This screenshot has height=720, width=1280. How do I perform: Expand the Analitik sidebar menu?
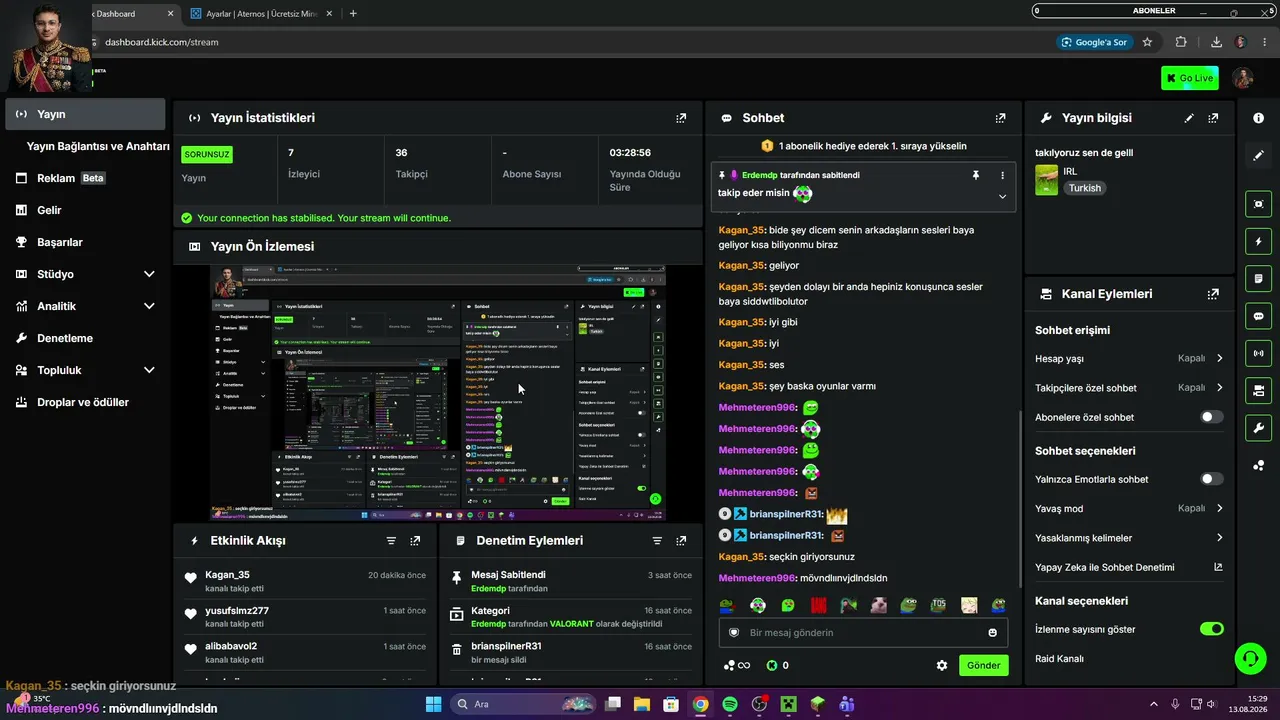pyautogui.click(x=150, y=306)
